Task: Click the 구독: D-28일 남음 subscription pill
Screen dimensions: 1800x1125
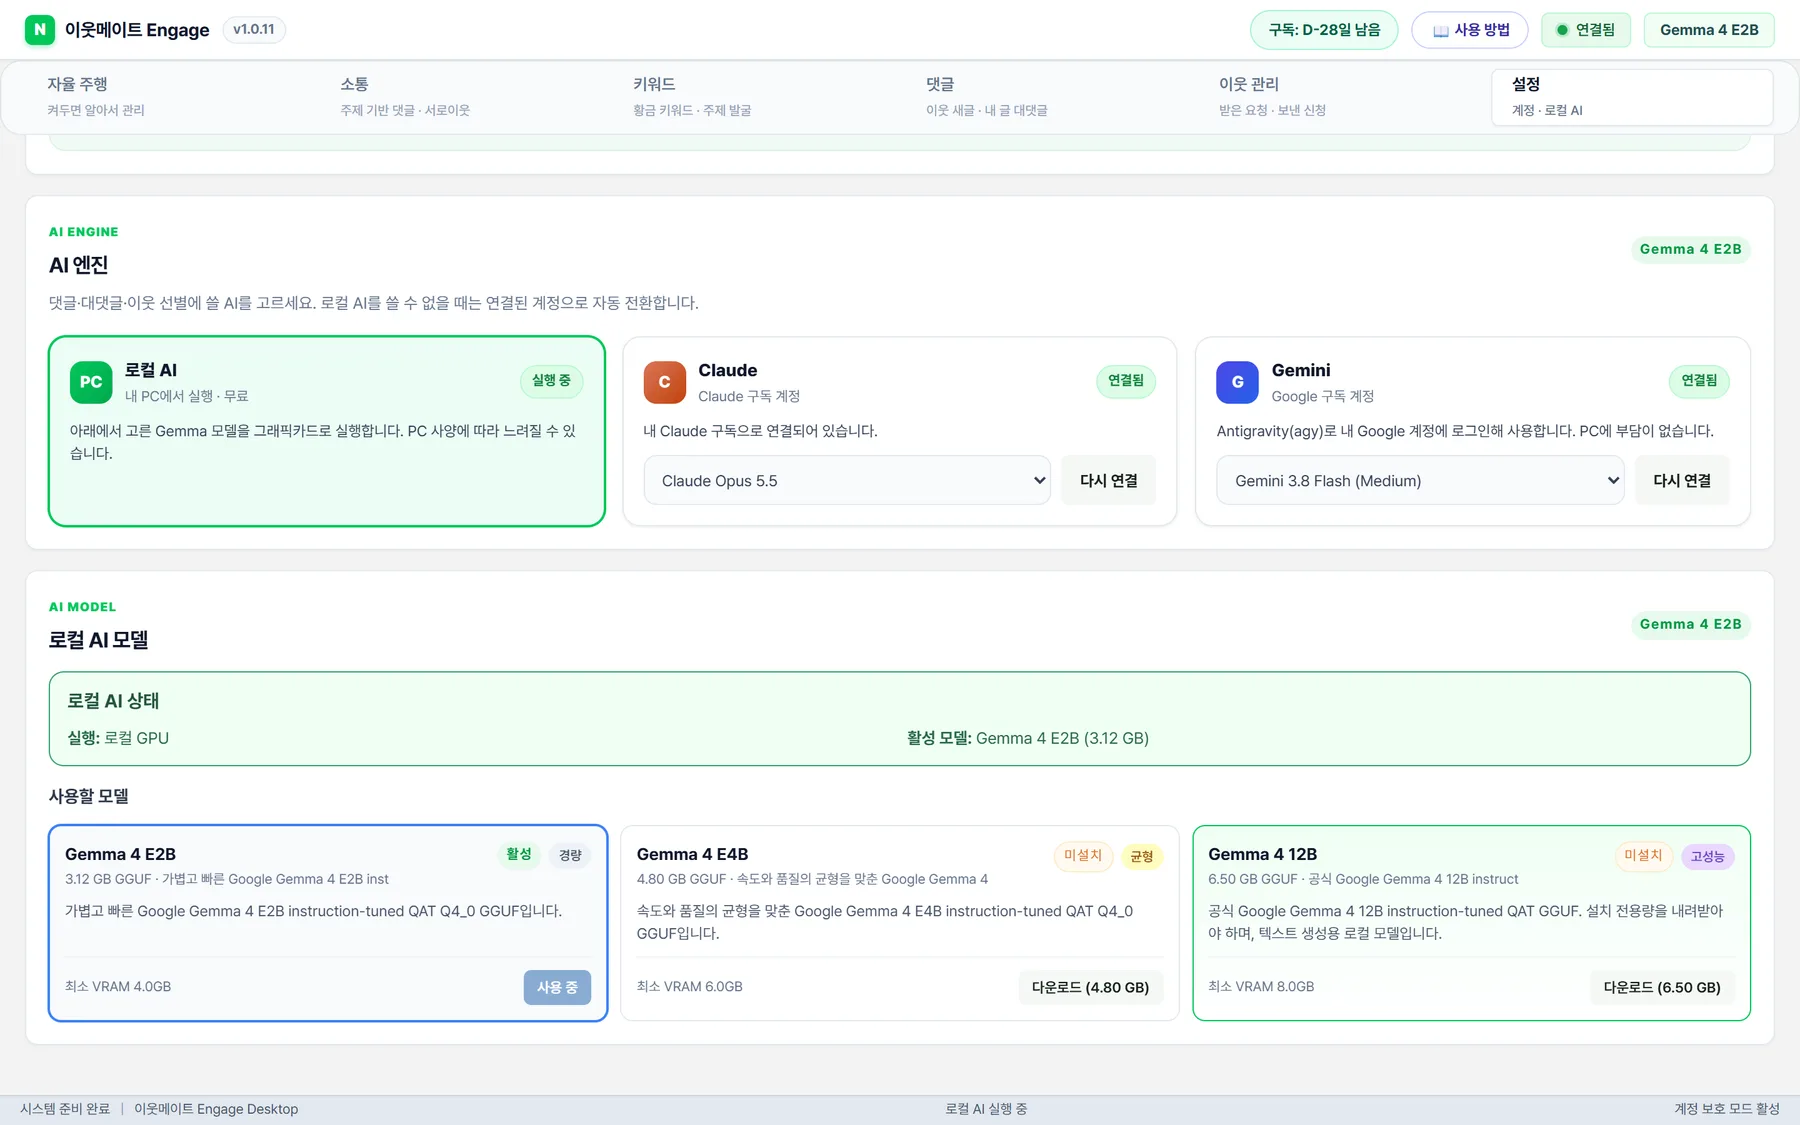Action: 1324,30
